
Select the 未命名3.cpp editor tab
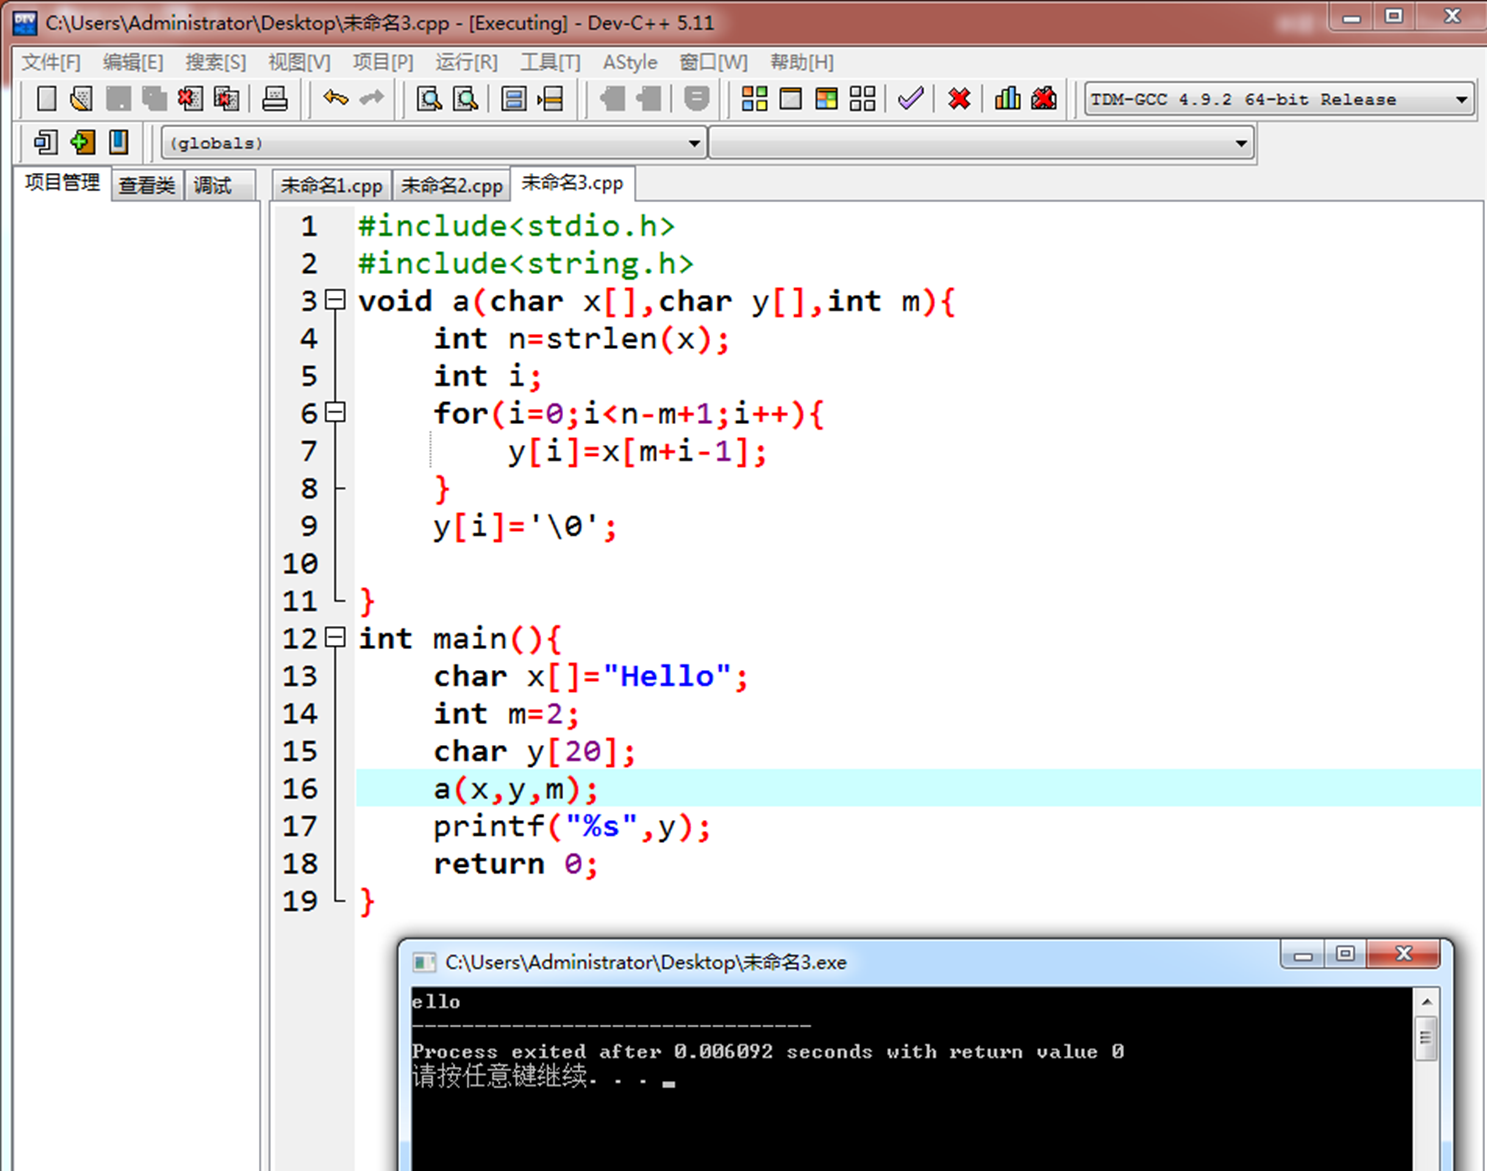click(x=572, y=183)
